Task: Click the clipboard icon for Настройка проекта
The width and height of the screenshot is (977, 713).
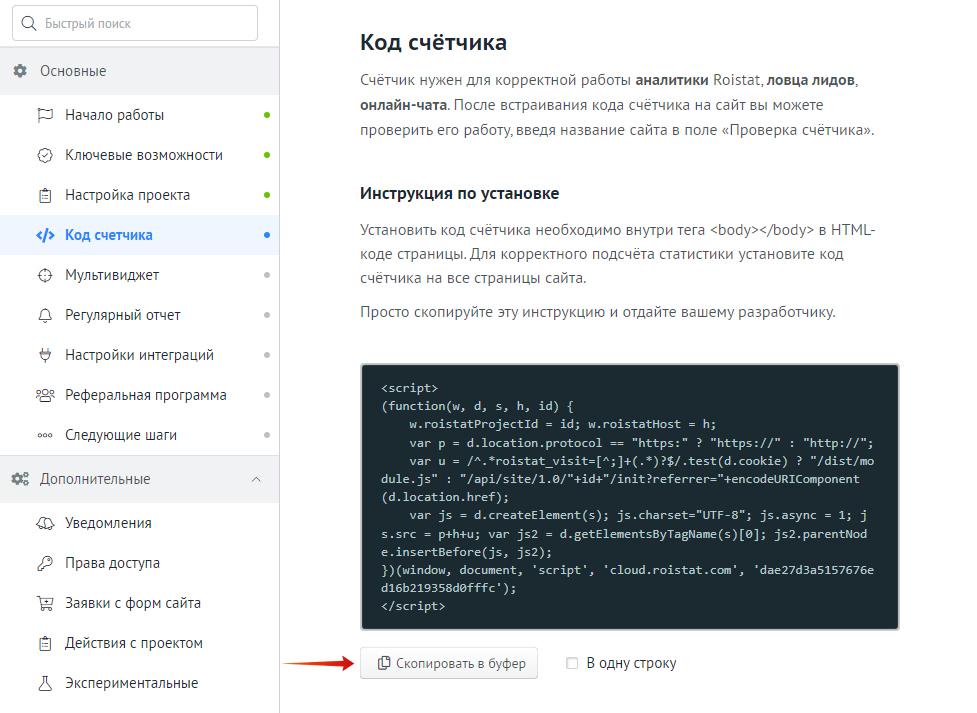Action: 45,195
